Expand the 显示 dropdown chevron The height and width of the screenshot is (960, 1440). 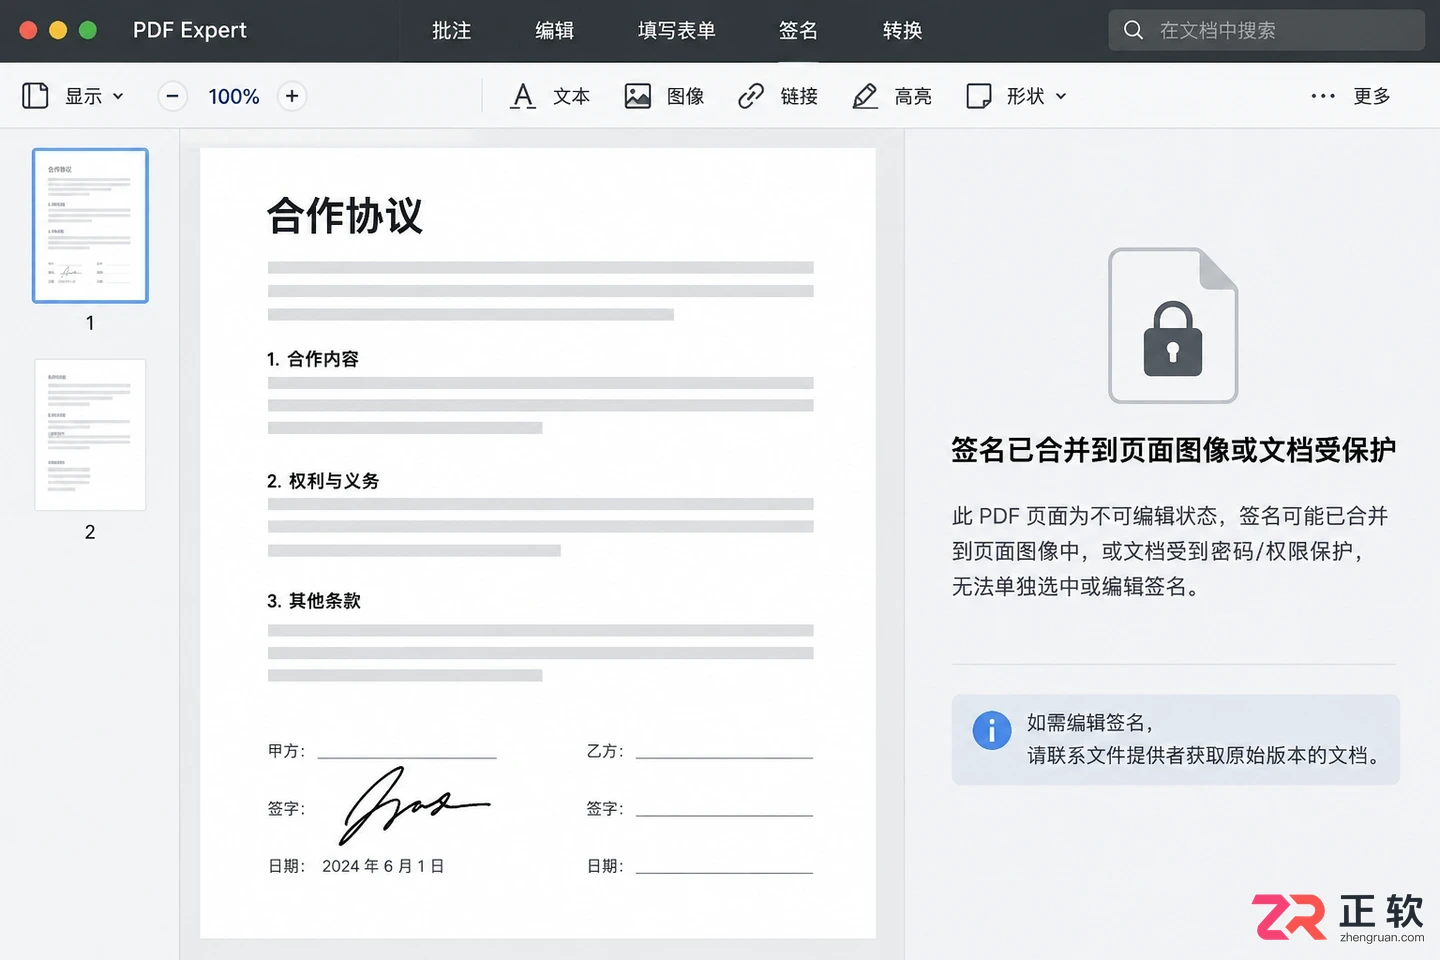click(118, 97)
